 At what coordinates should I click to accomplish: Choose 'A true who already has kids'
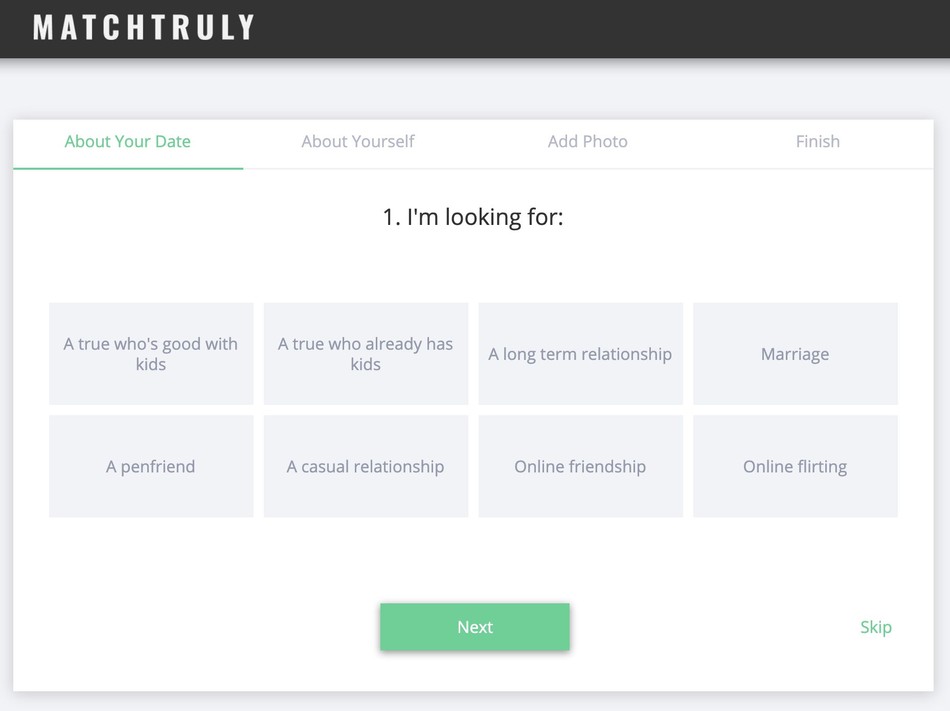(365, 354)
